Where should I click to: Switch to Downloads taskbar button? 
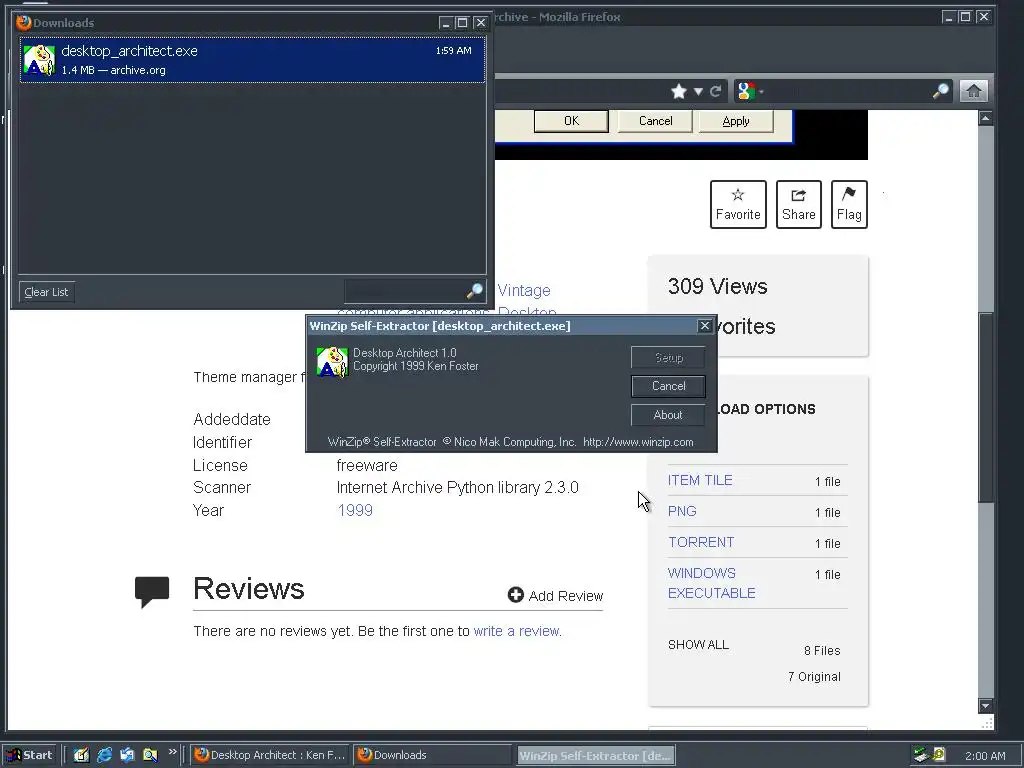432,755
